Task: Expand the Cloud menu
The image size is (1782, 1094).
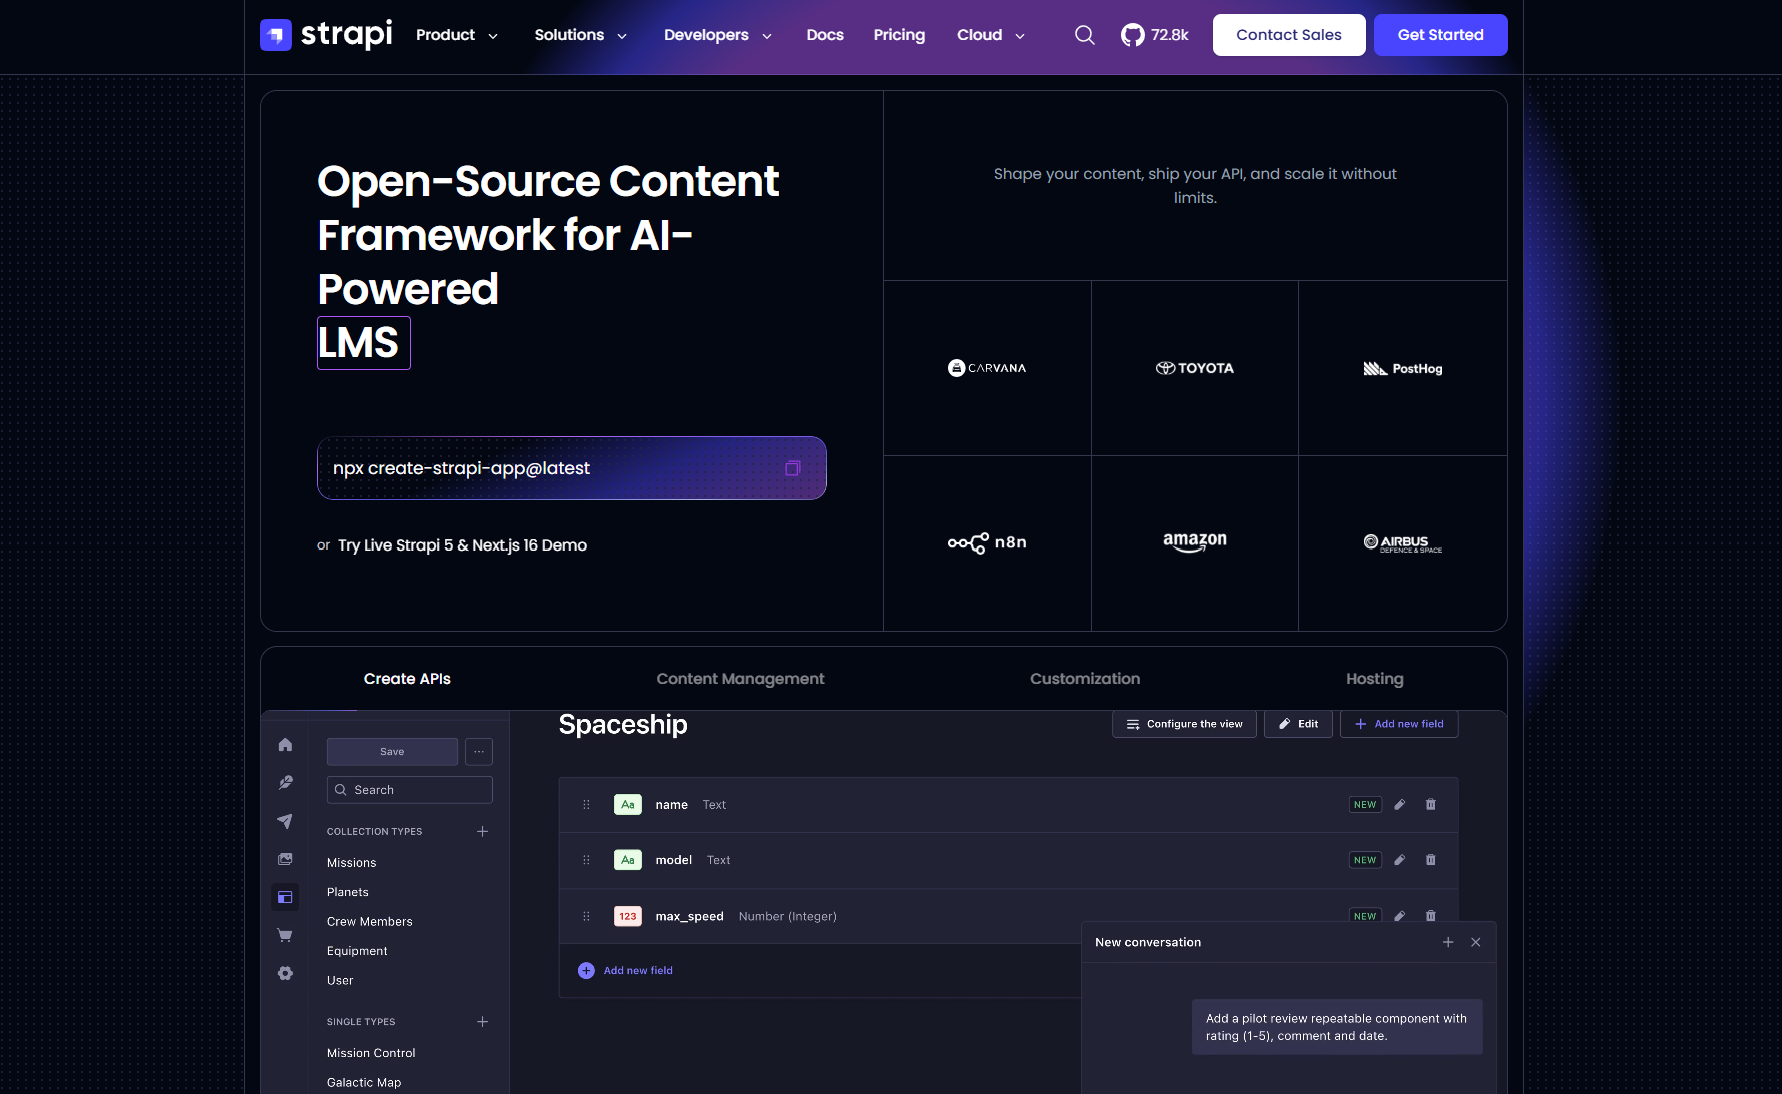Action: (991, 35)
